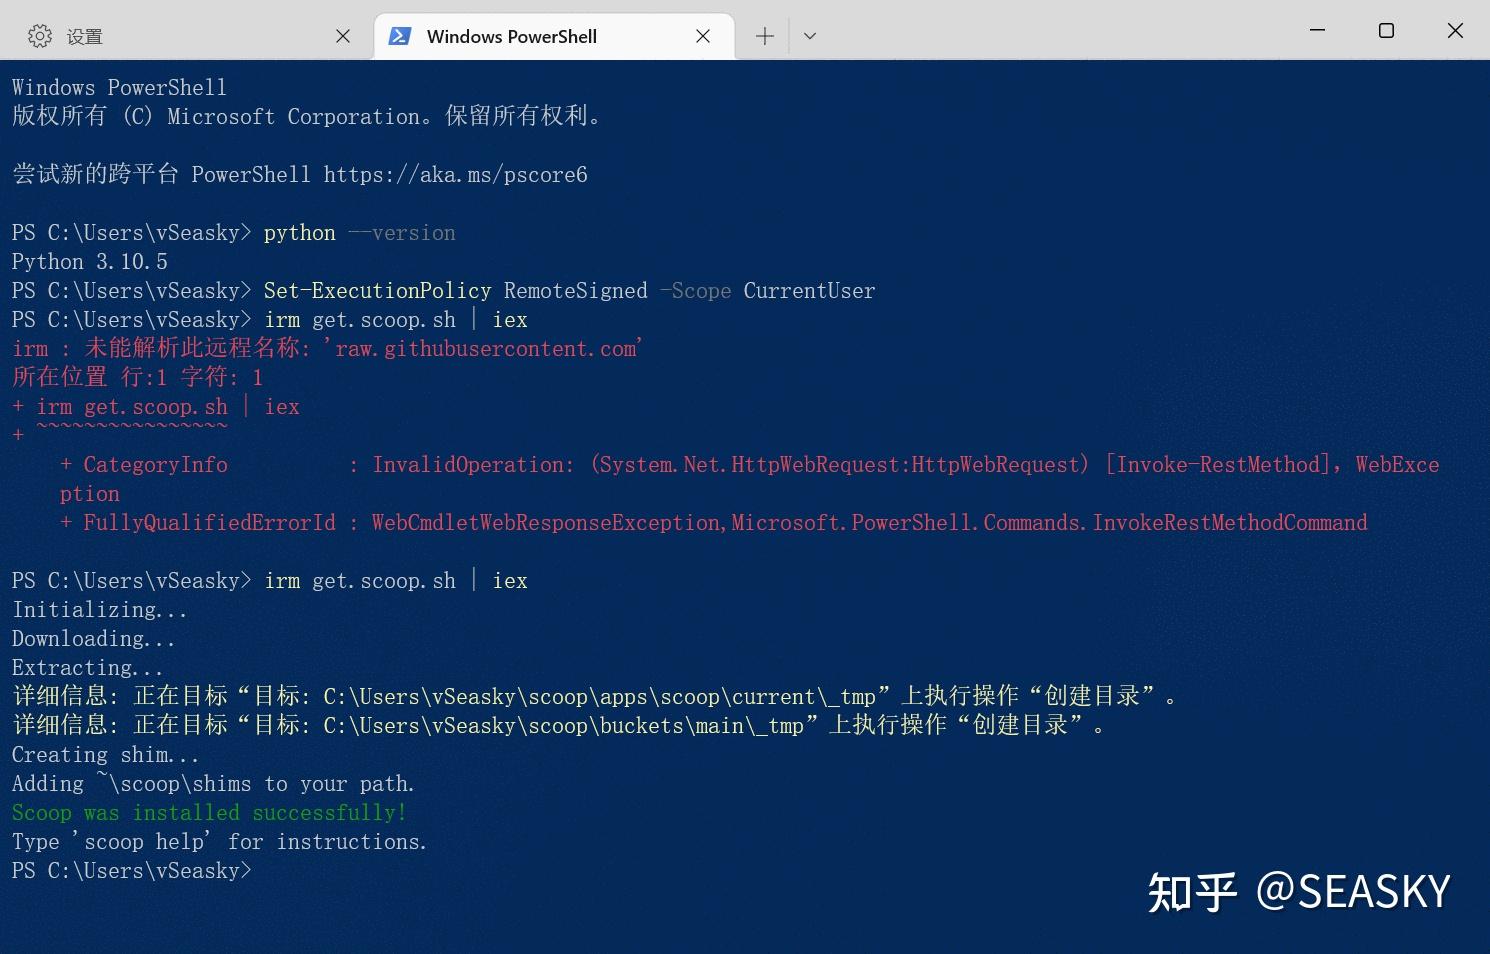The image size is (1490, 954).
Task: Click the 'Initializing...' output line
Action: click(x=100, y=610)
